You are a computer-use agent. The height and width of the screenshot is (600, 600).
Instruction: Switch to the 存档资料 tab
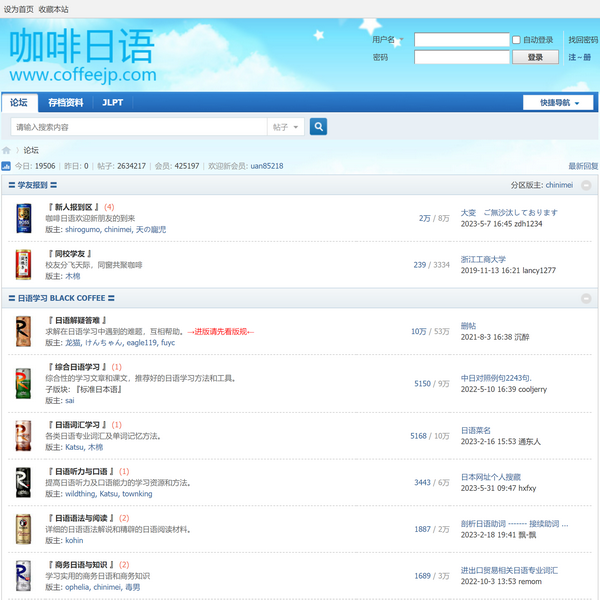tap(66, 103)
